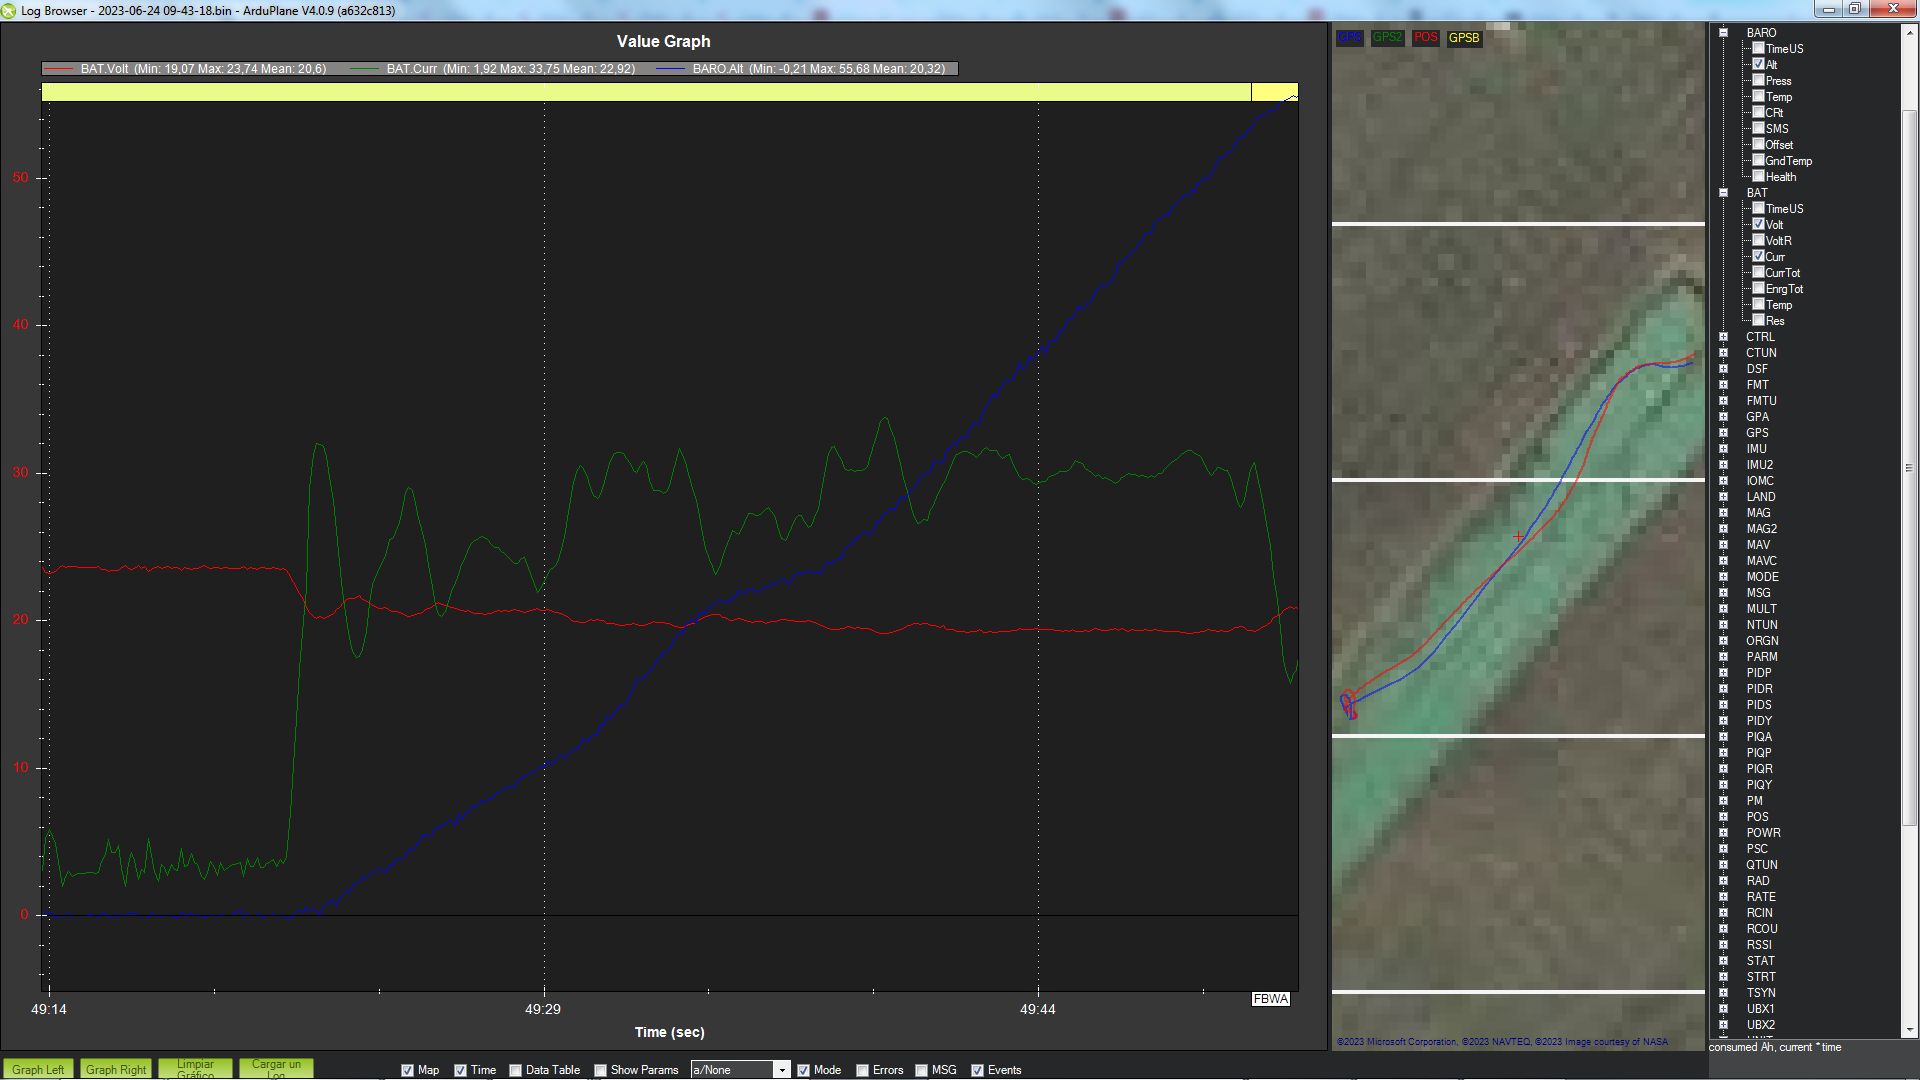Click the Graph Right button
The height and width of the screenshot is (1080, 1920).
click(116, 1069)
